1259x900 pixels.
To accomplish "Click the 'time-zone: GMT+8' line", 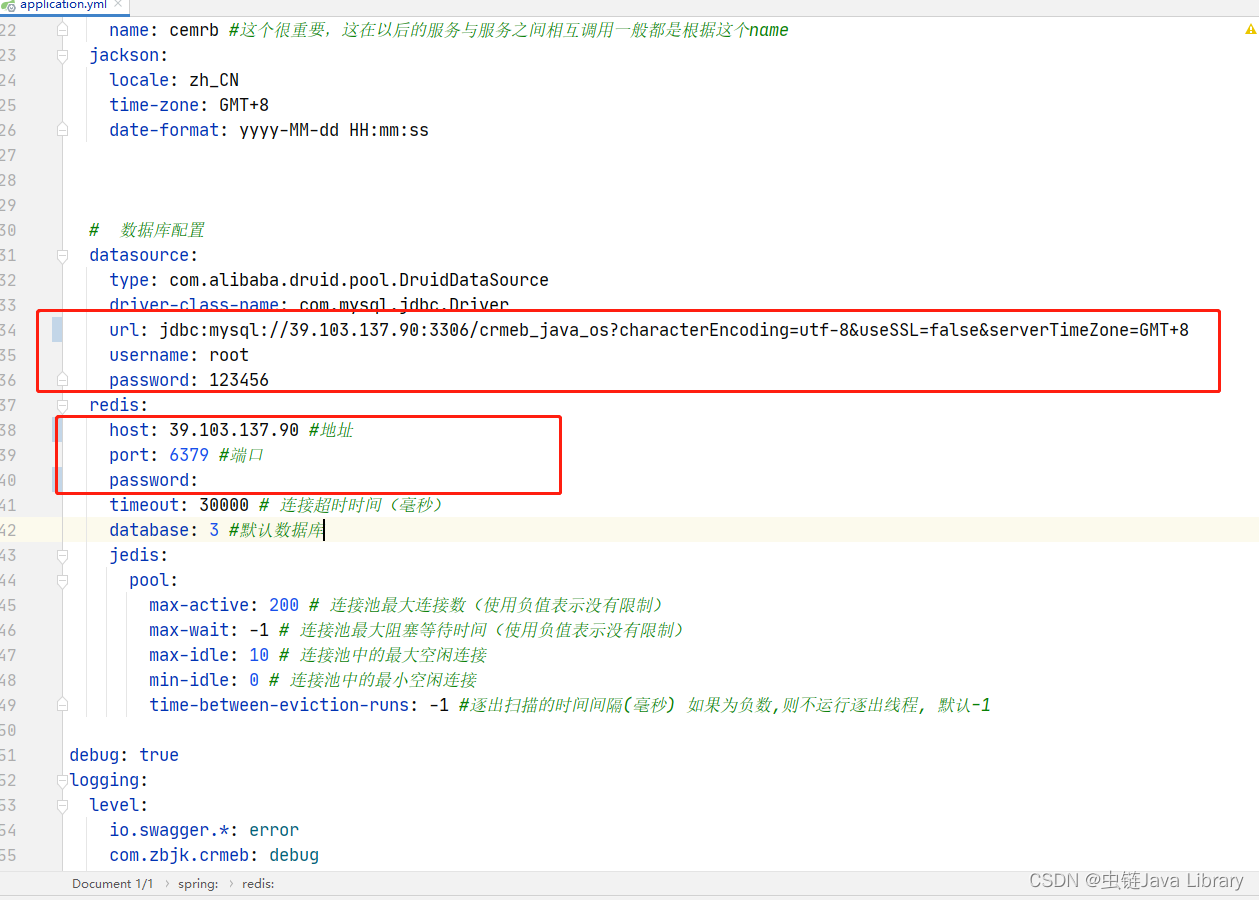I will pyautogui.click(x=189, y=105).
